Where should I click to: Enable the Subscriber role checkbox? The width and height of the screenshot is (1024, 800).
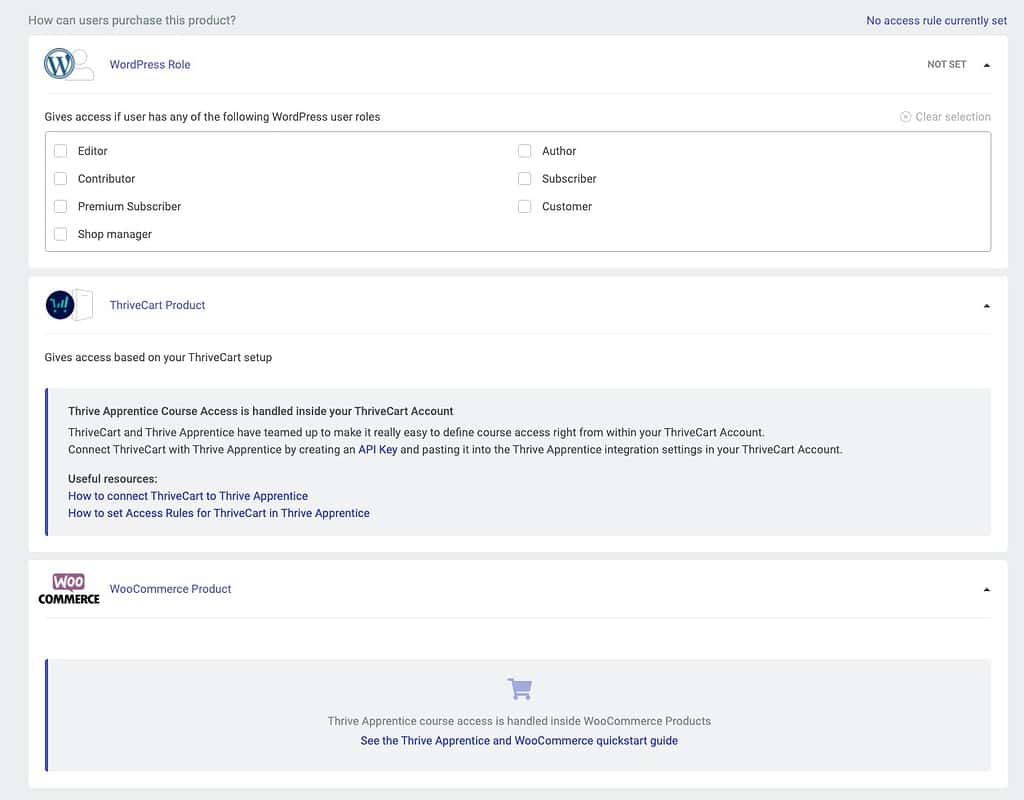(524, 178)
